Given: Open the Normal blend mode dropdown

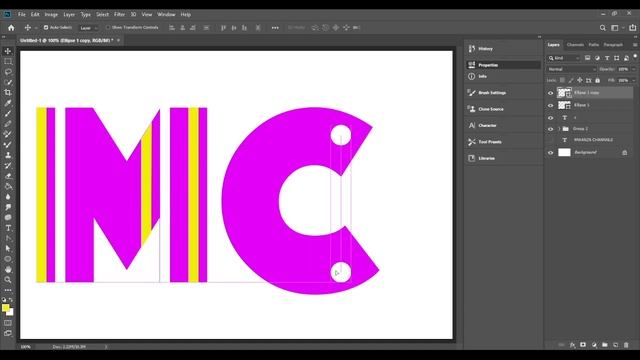Looking at the screenshot, I should point(572,69).
